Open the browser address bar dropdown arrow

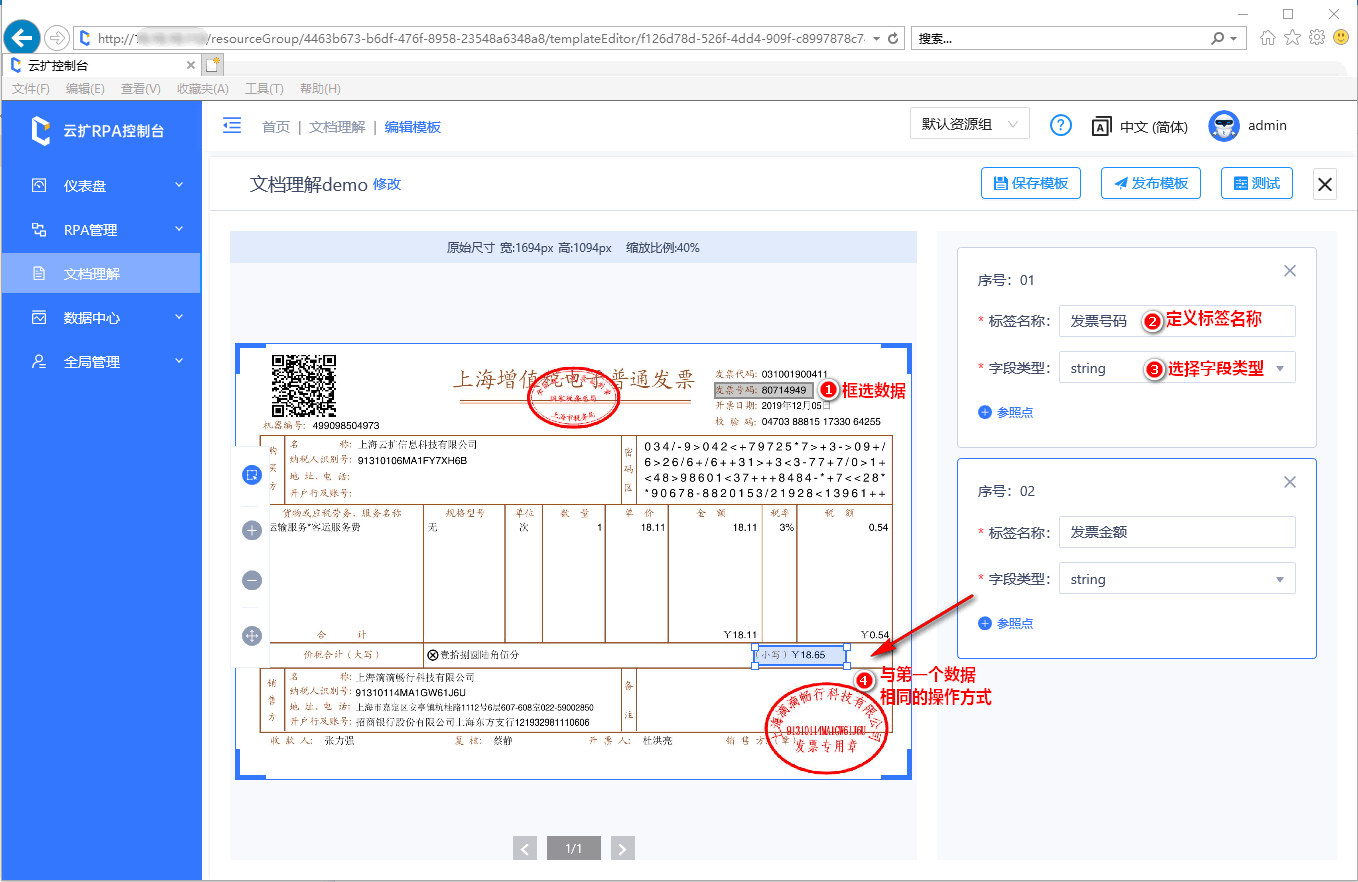877,38
